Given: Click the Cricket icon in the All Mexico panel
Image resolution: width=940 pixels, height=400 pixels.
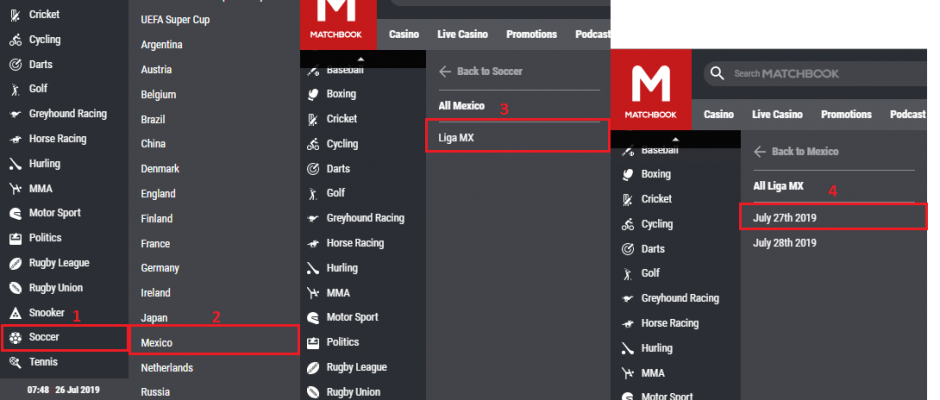Looking at the screenshot, I should 313,119.
